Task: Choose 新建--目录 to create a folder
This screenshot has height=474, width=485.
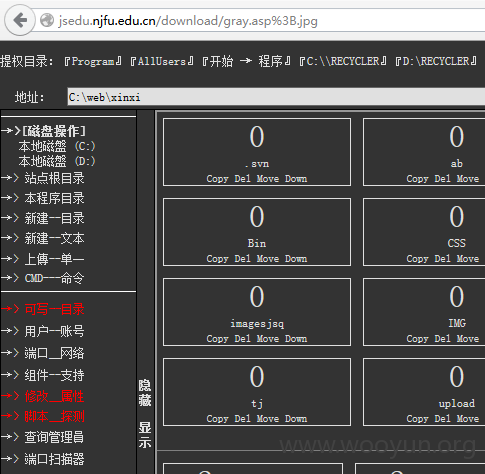Action: tap(54, 218)
